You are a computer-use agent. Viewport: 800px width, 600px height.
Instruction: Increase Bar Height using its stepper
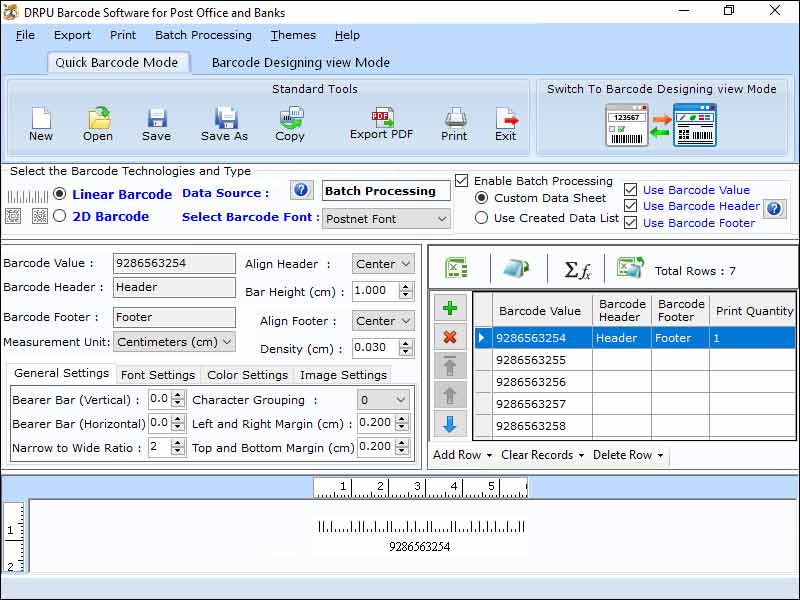click(x=406, y=286)
